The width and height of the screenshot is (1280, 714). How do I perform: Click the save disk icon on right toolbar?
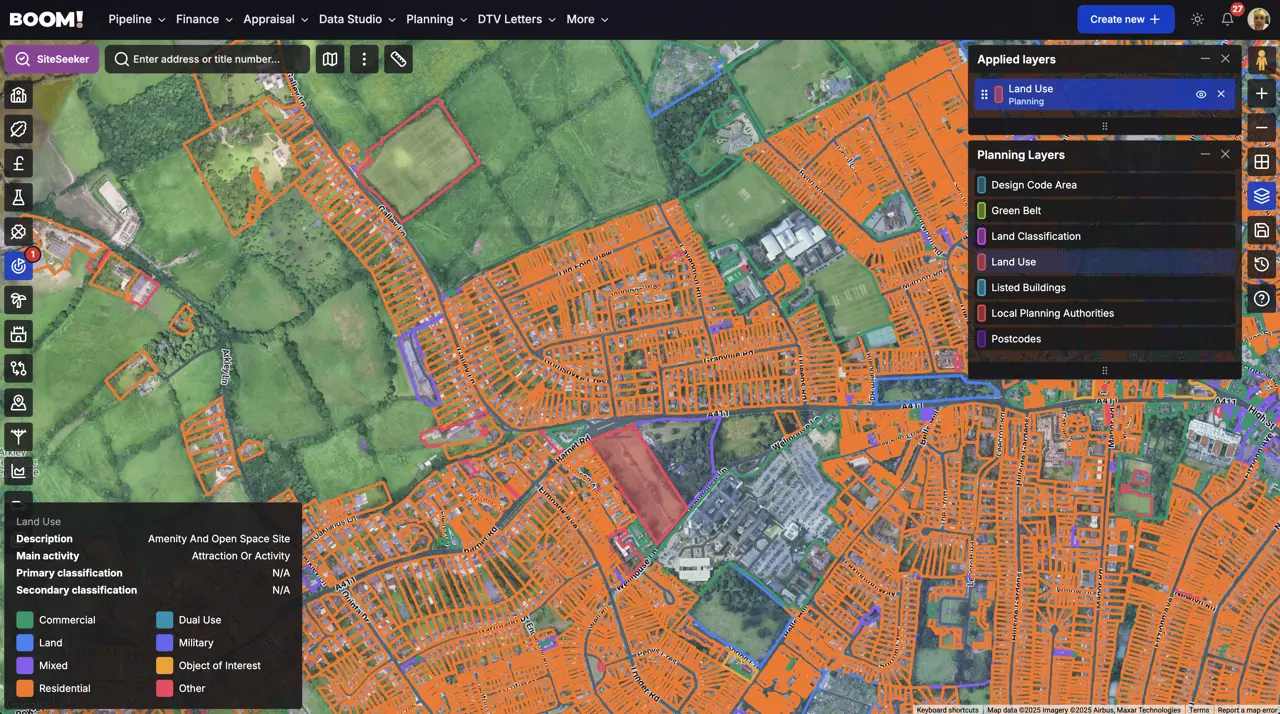click(x=1262, y=231)
